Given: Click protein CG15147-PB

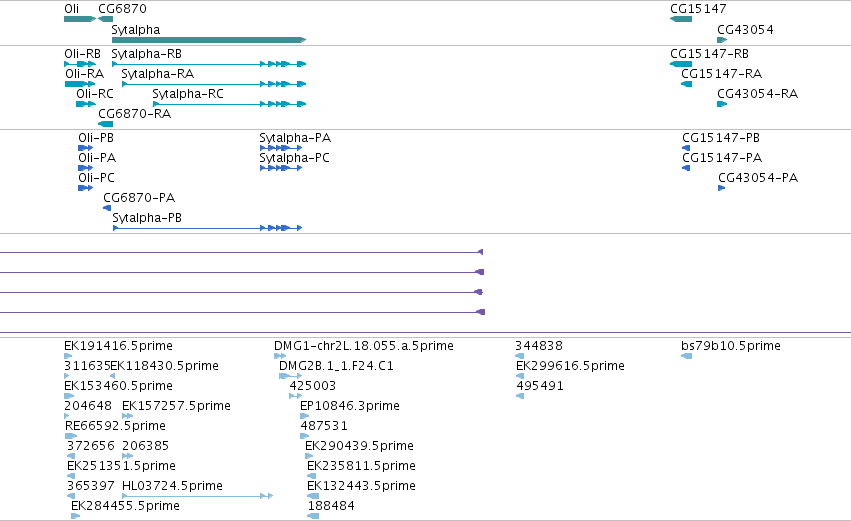Looking at the screenshot, I should coord(686,148).
